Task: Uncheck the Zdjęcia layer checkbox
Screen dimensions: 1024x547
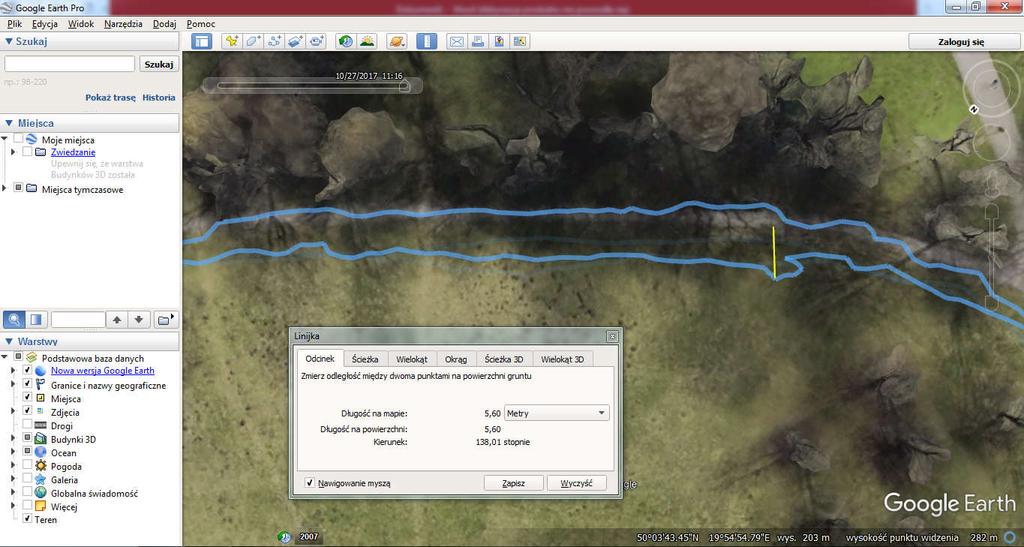Action: [x=27, y=411]
